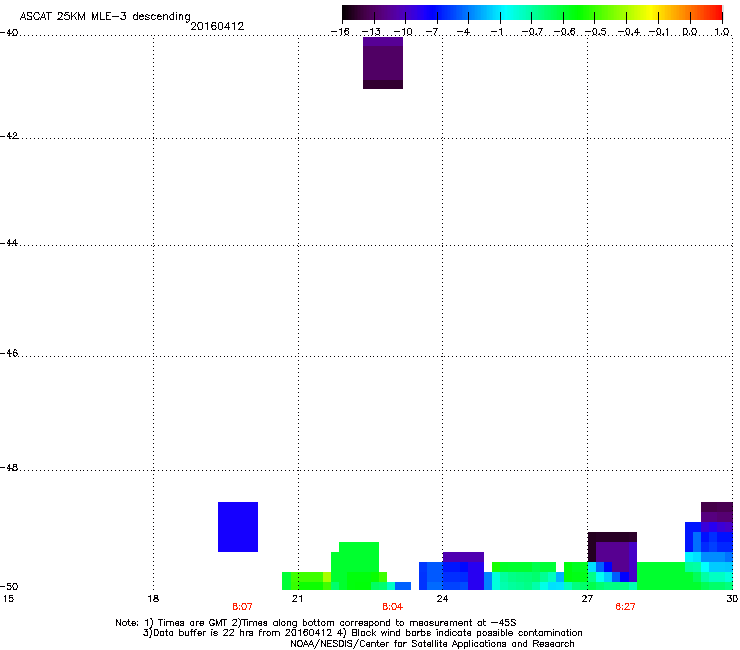Click the '-44' latitude axis label
This screenshot has width=740, height=650.
pos(9,243)
